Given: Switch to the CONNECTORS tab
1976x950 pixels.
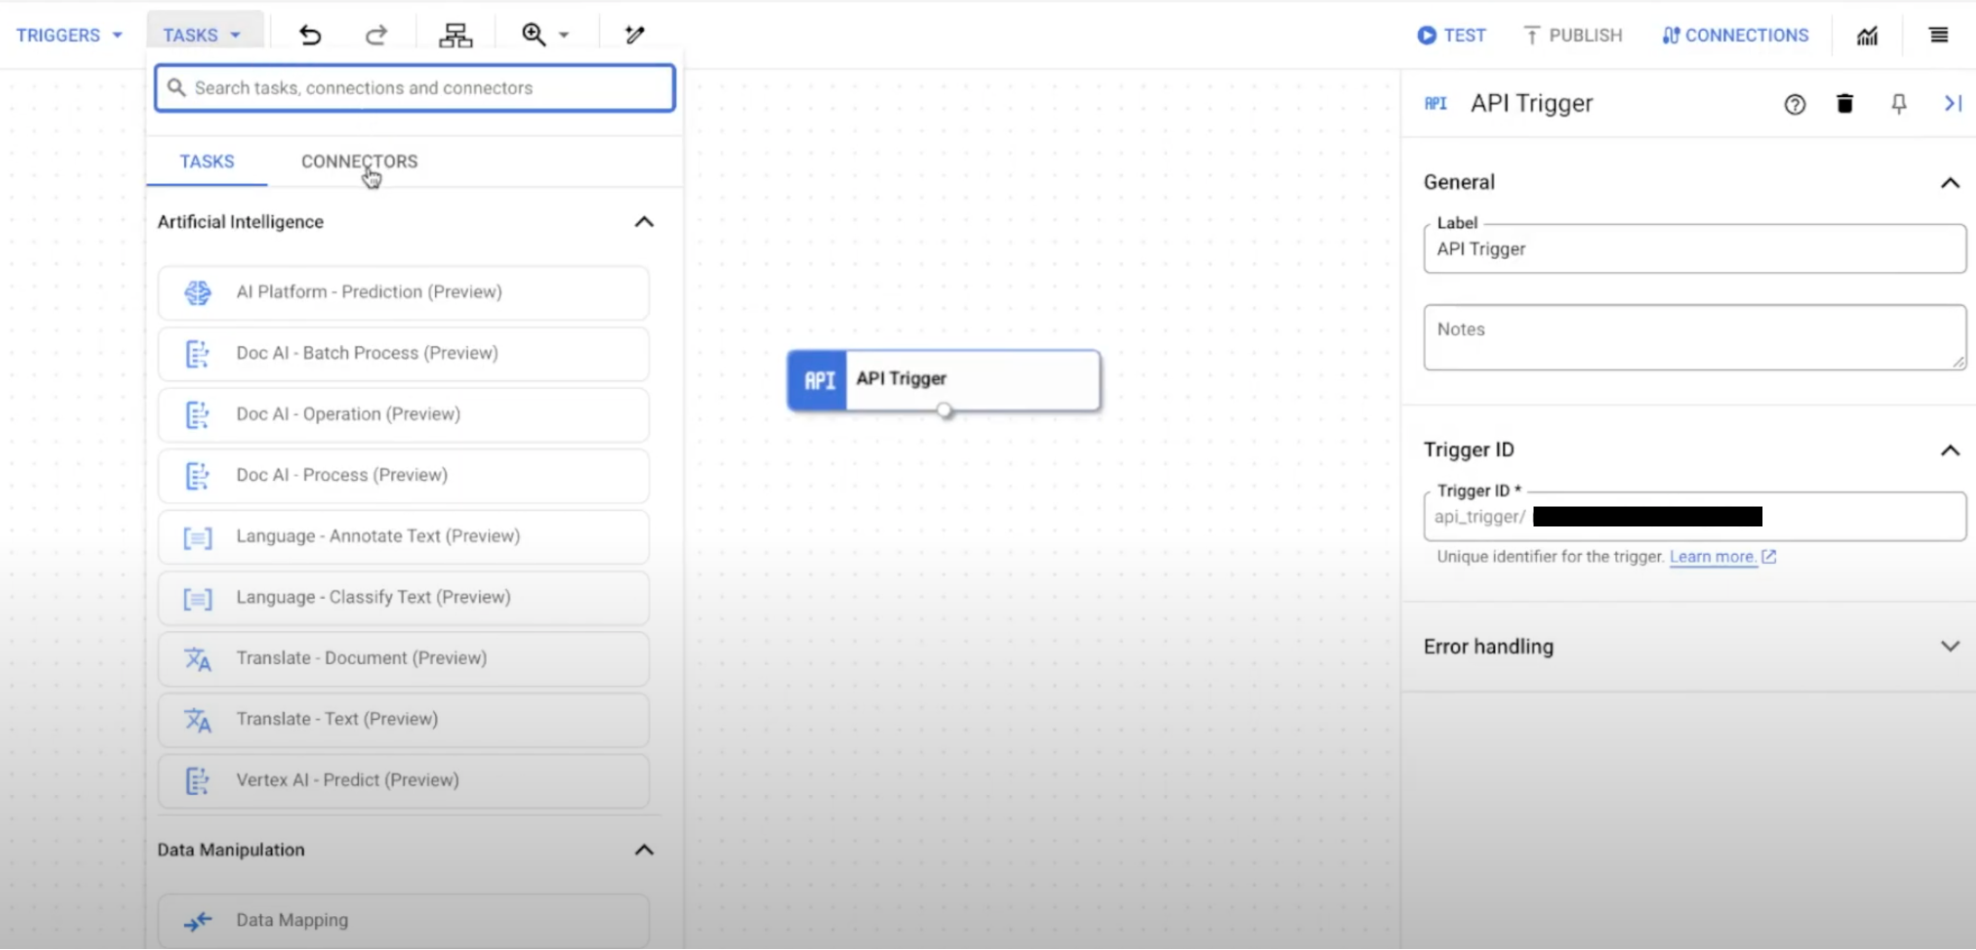Looking at the screenshot, I should click(x=359, y=161).
